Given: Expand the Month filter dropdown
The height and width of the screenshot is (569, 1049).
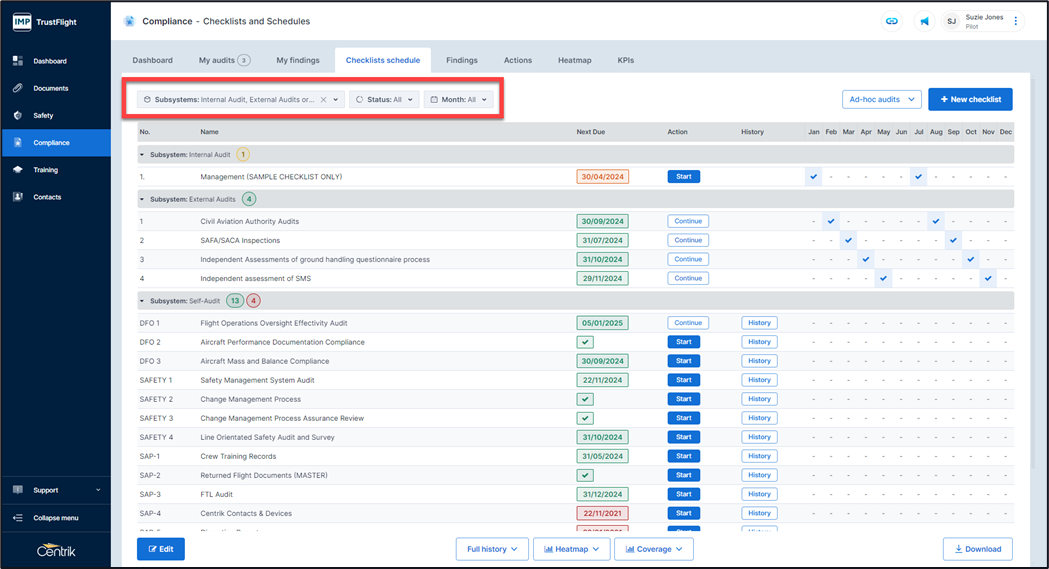Looking at the screenshot, I should pyautogui.click(x=459, y=100).
